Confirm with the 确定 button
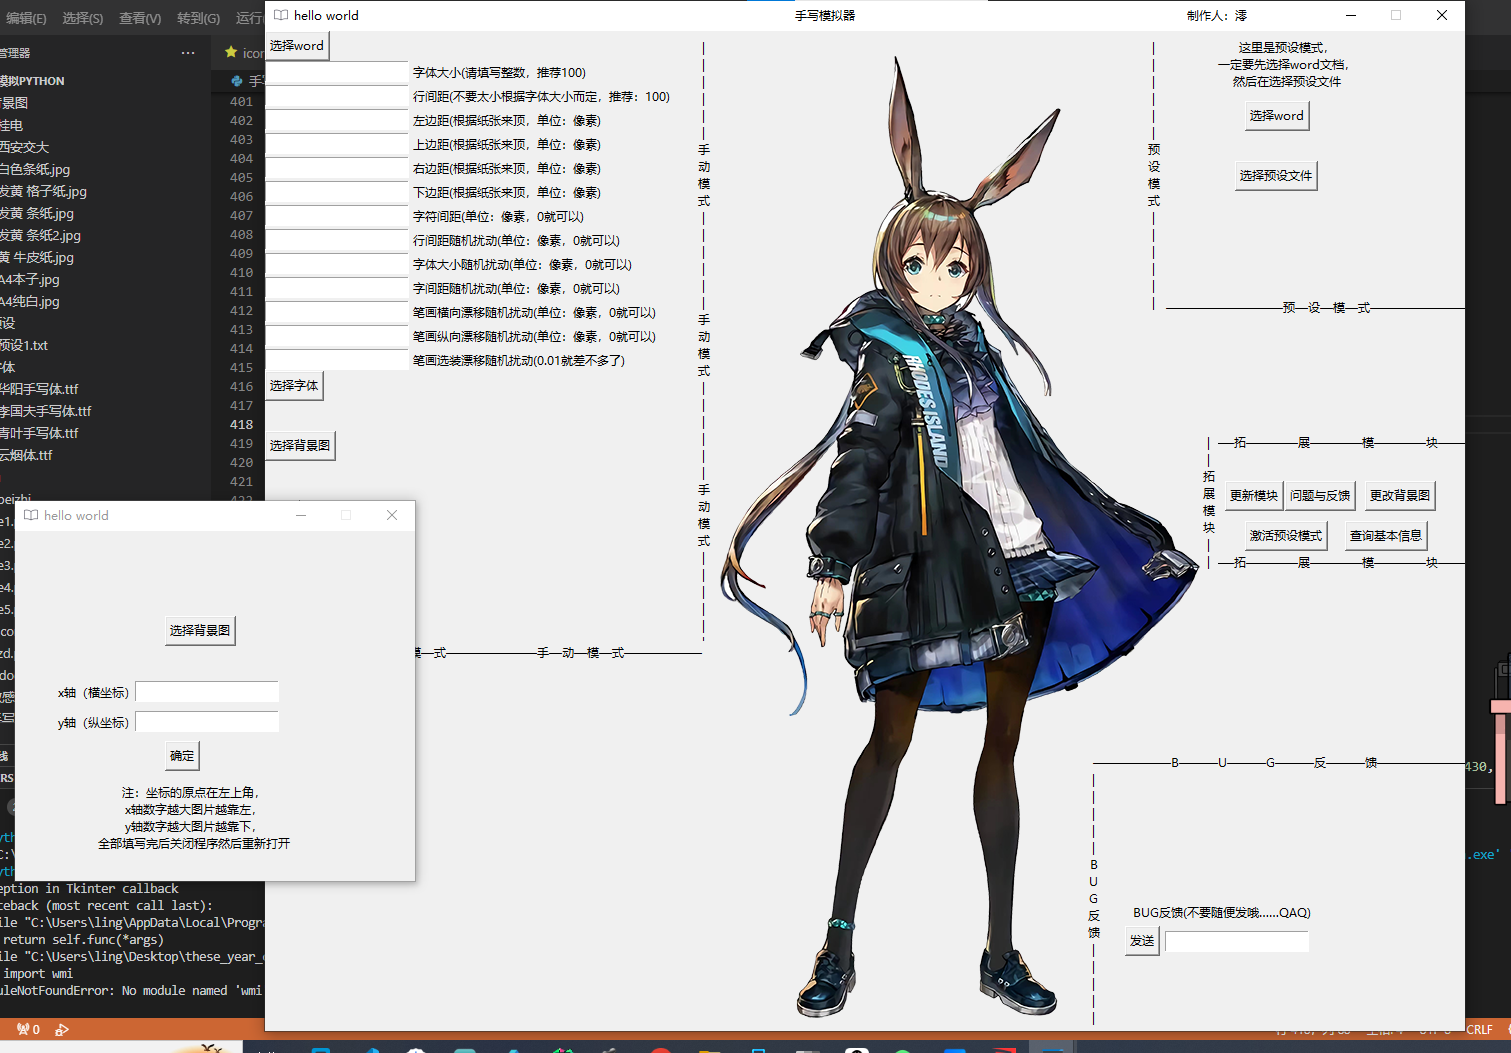The image size is (1511, 1053). [182, 756]
